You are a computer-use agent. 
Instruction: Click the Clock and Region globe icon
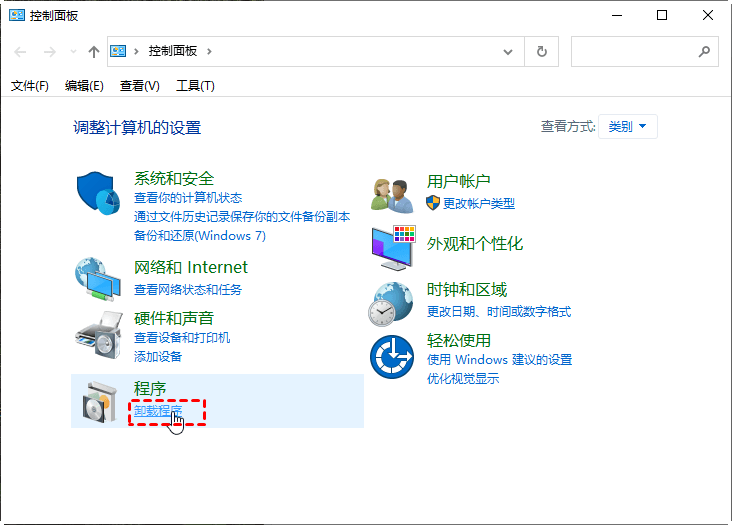[x=391, y=304]
